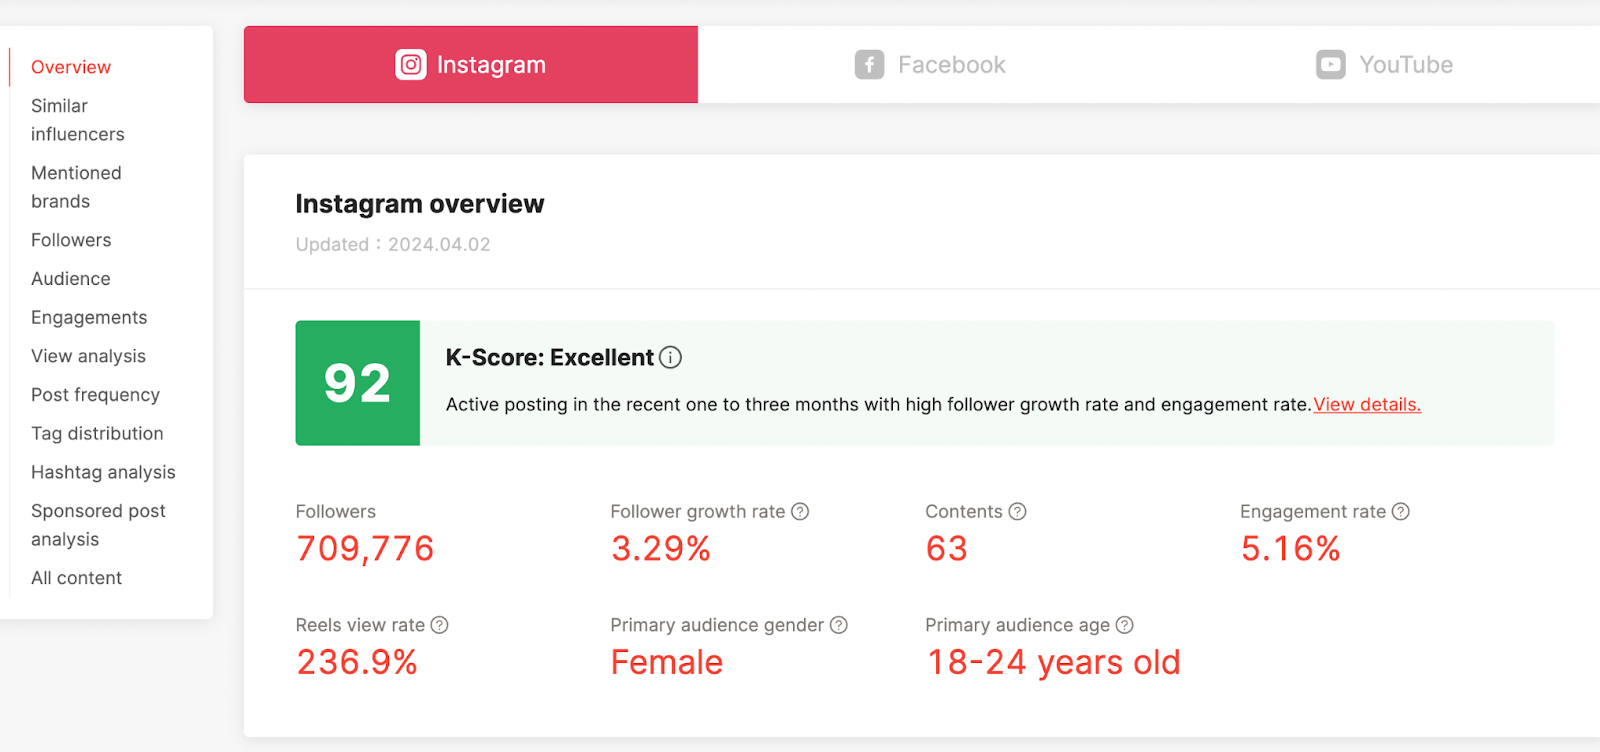This screenshot has width=1600, height=752.
Task: Go to Tag distribution section
Action: click(x=97, y=434)
